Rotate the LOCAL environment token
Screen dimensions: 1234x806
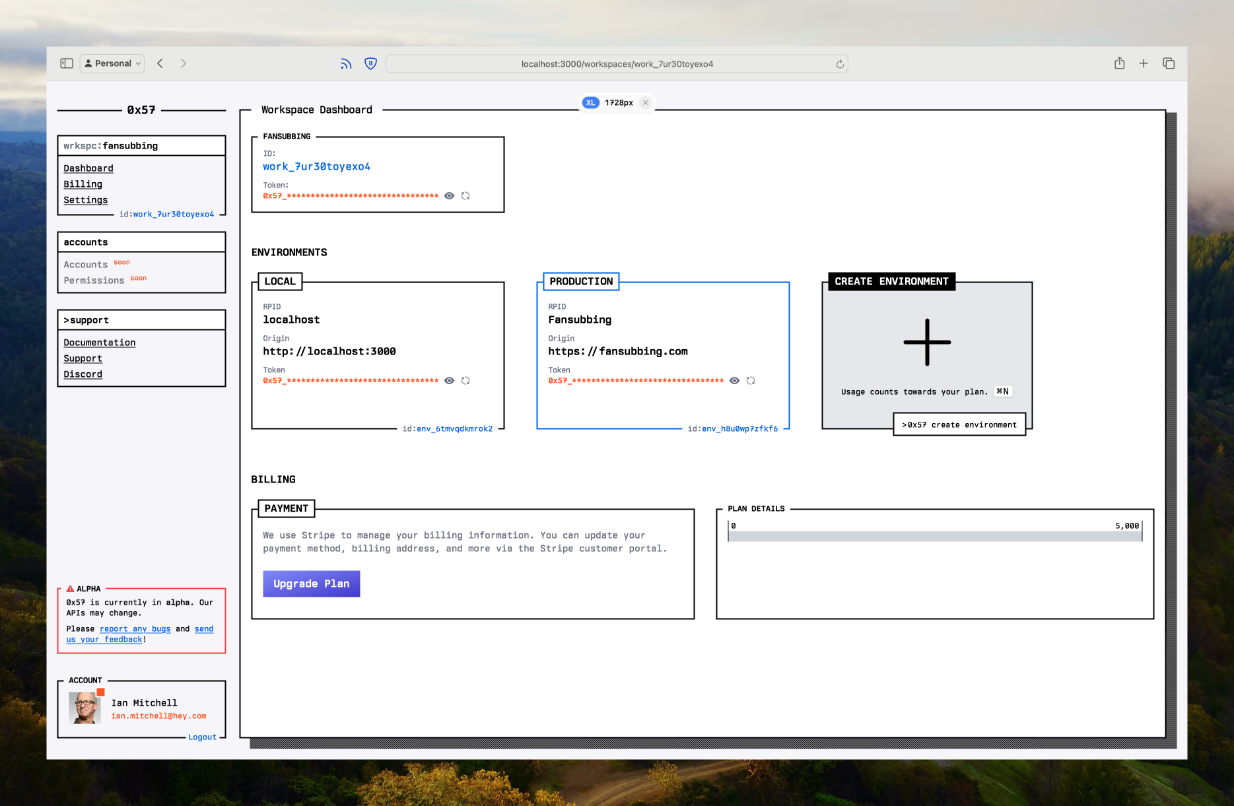coord(466,381)
